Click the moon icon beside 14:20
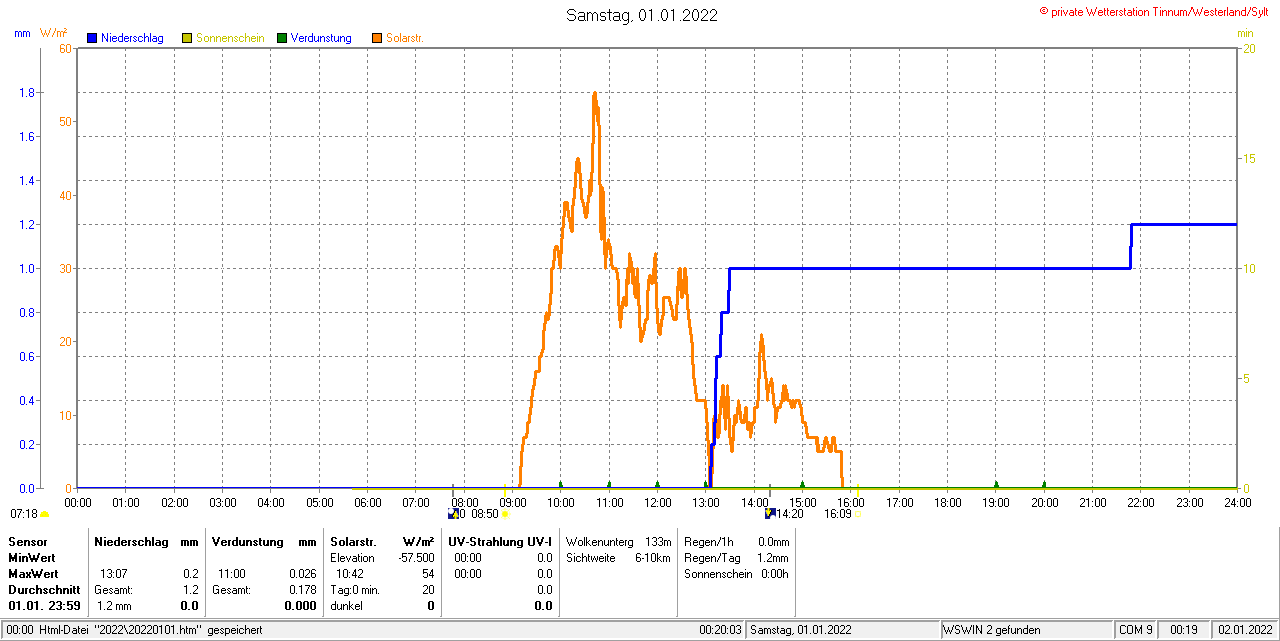Screen dimensions: 1280x641 coord(770,513)
